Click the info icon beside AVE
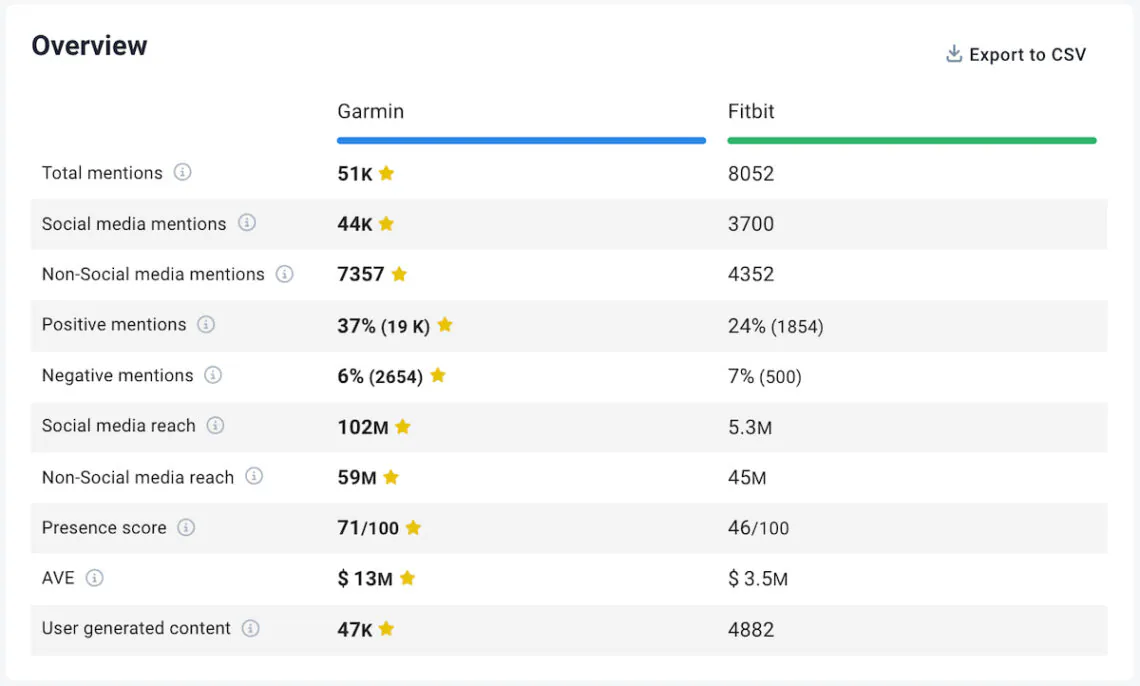This screenshot has width=1140, height=686. pyautogui.click(x=96, y=578)
